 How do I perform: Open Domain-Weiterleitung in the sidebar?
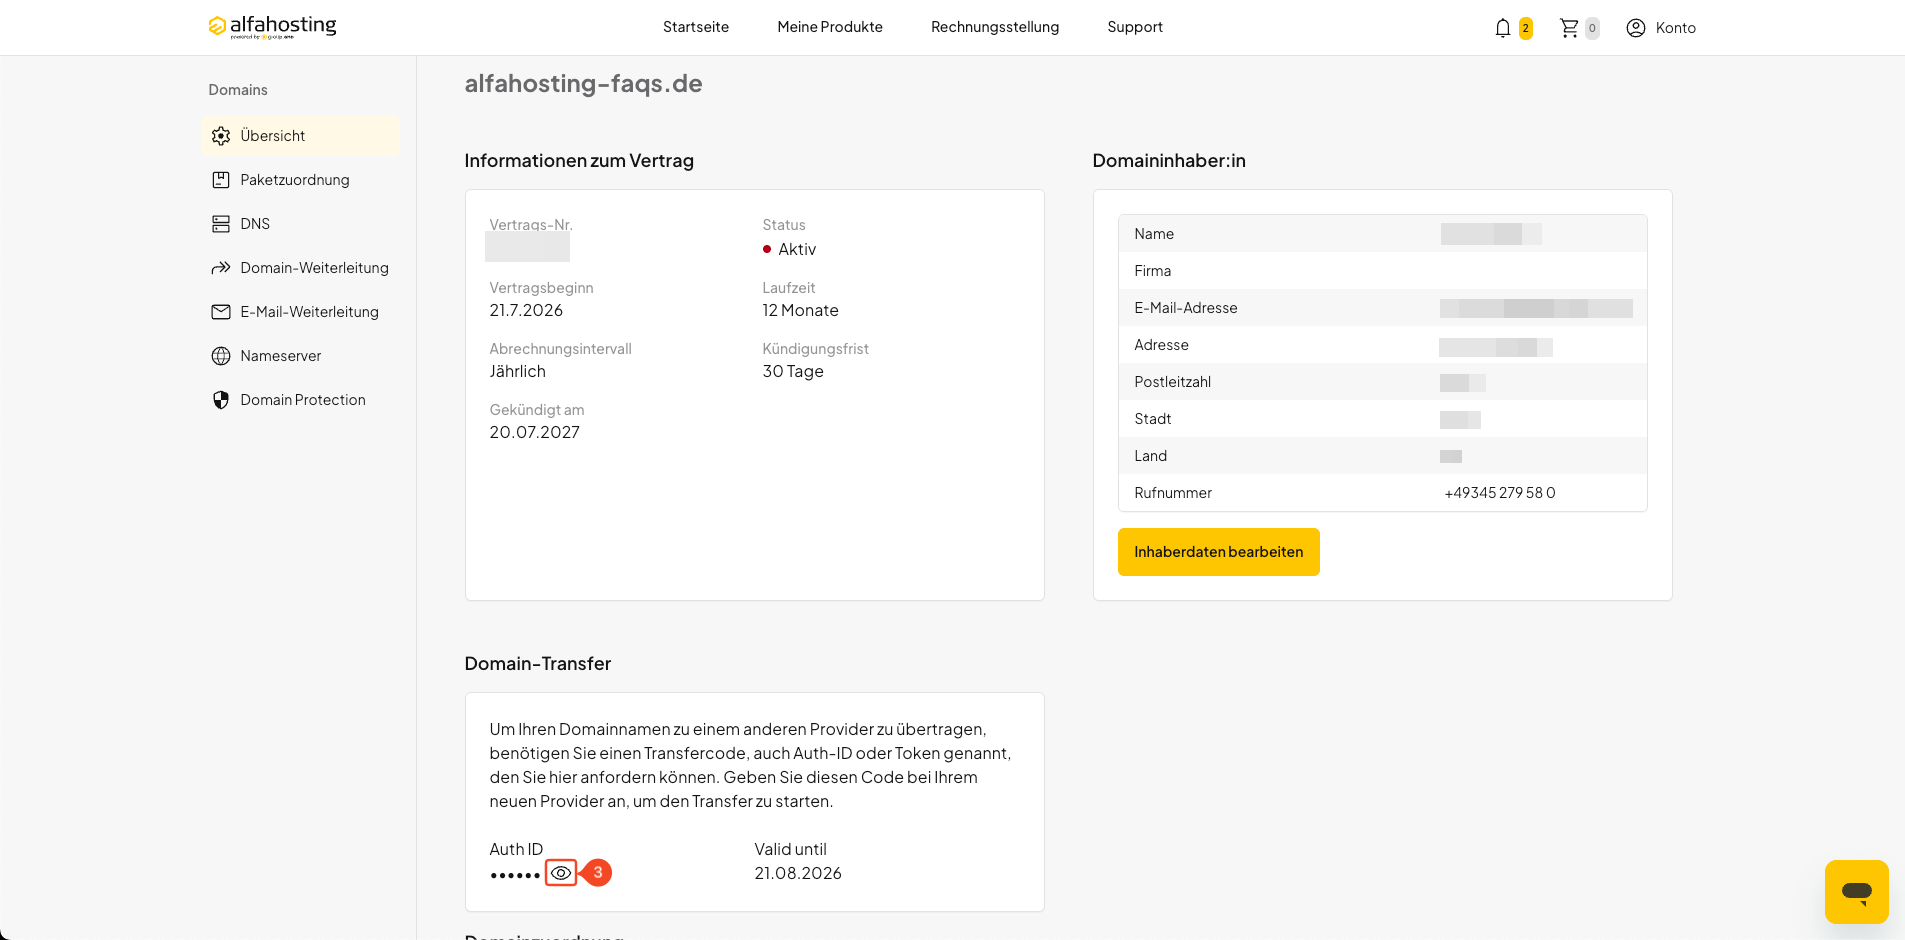300,268
